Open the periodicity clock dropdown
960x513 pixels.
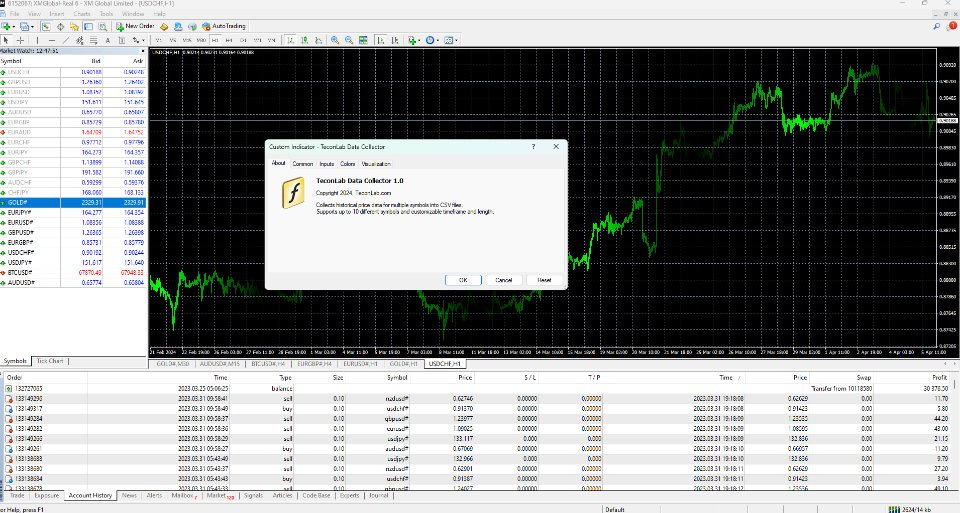(x=432, y=40)
